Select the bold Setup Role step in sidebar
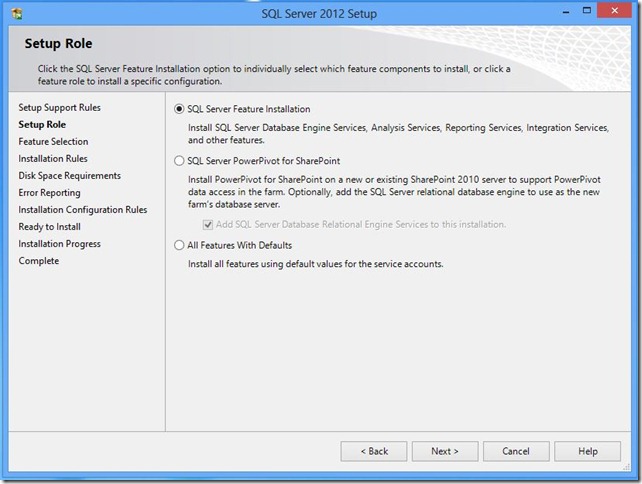The width and height of the screenshot is (642, 484). (x=42, y=124)
